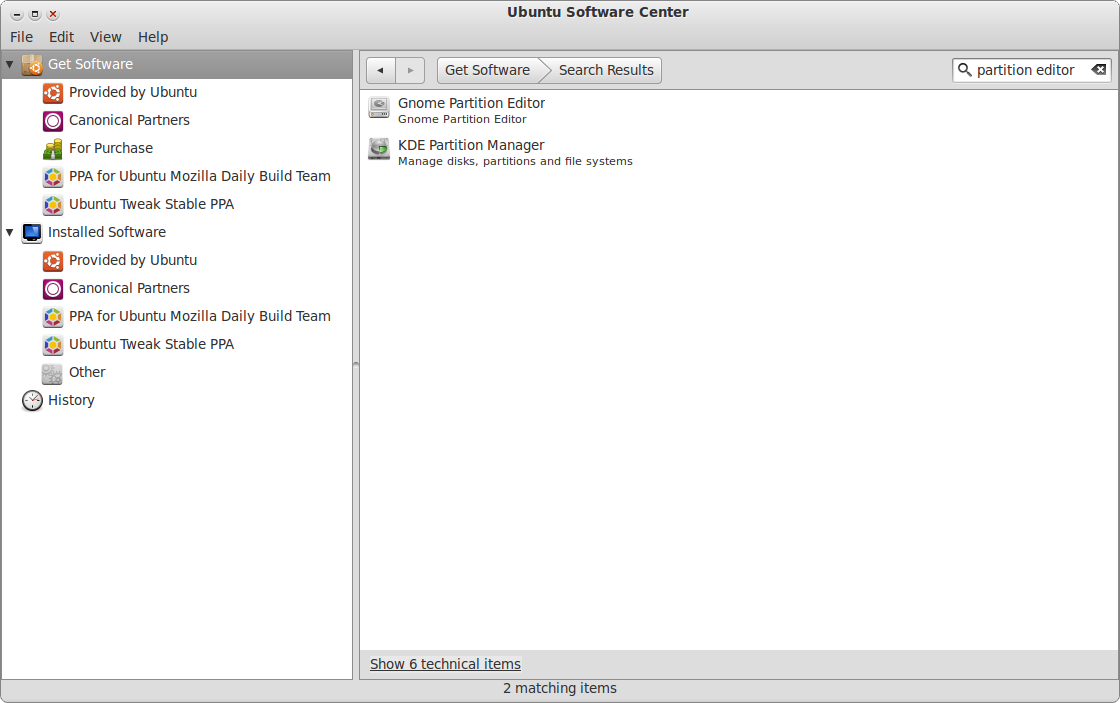This screenshot has height=703, width=1120.
Task: Select the Other installed software category
Action: coord(87,372)
